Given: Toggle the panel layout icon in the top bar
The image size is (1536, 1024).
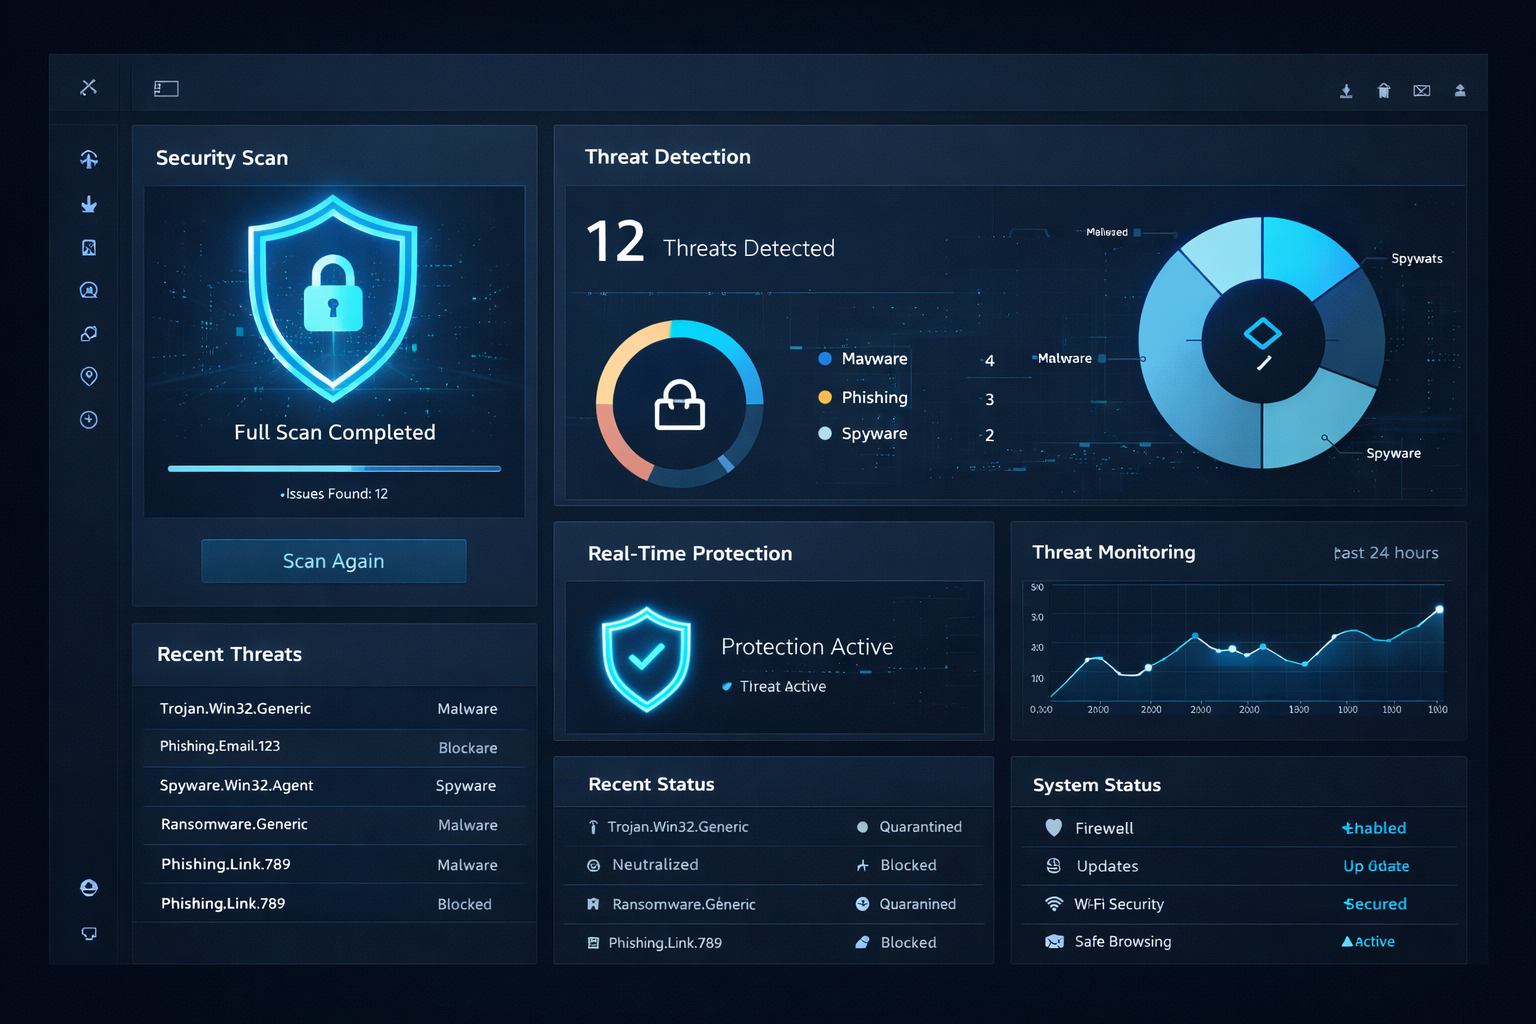Looking at the screenshot, I should pyautogui.click(x=166, y=89).
